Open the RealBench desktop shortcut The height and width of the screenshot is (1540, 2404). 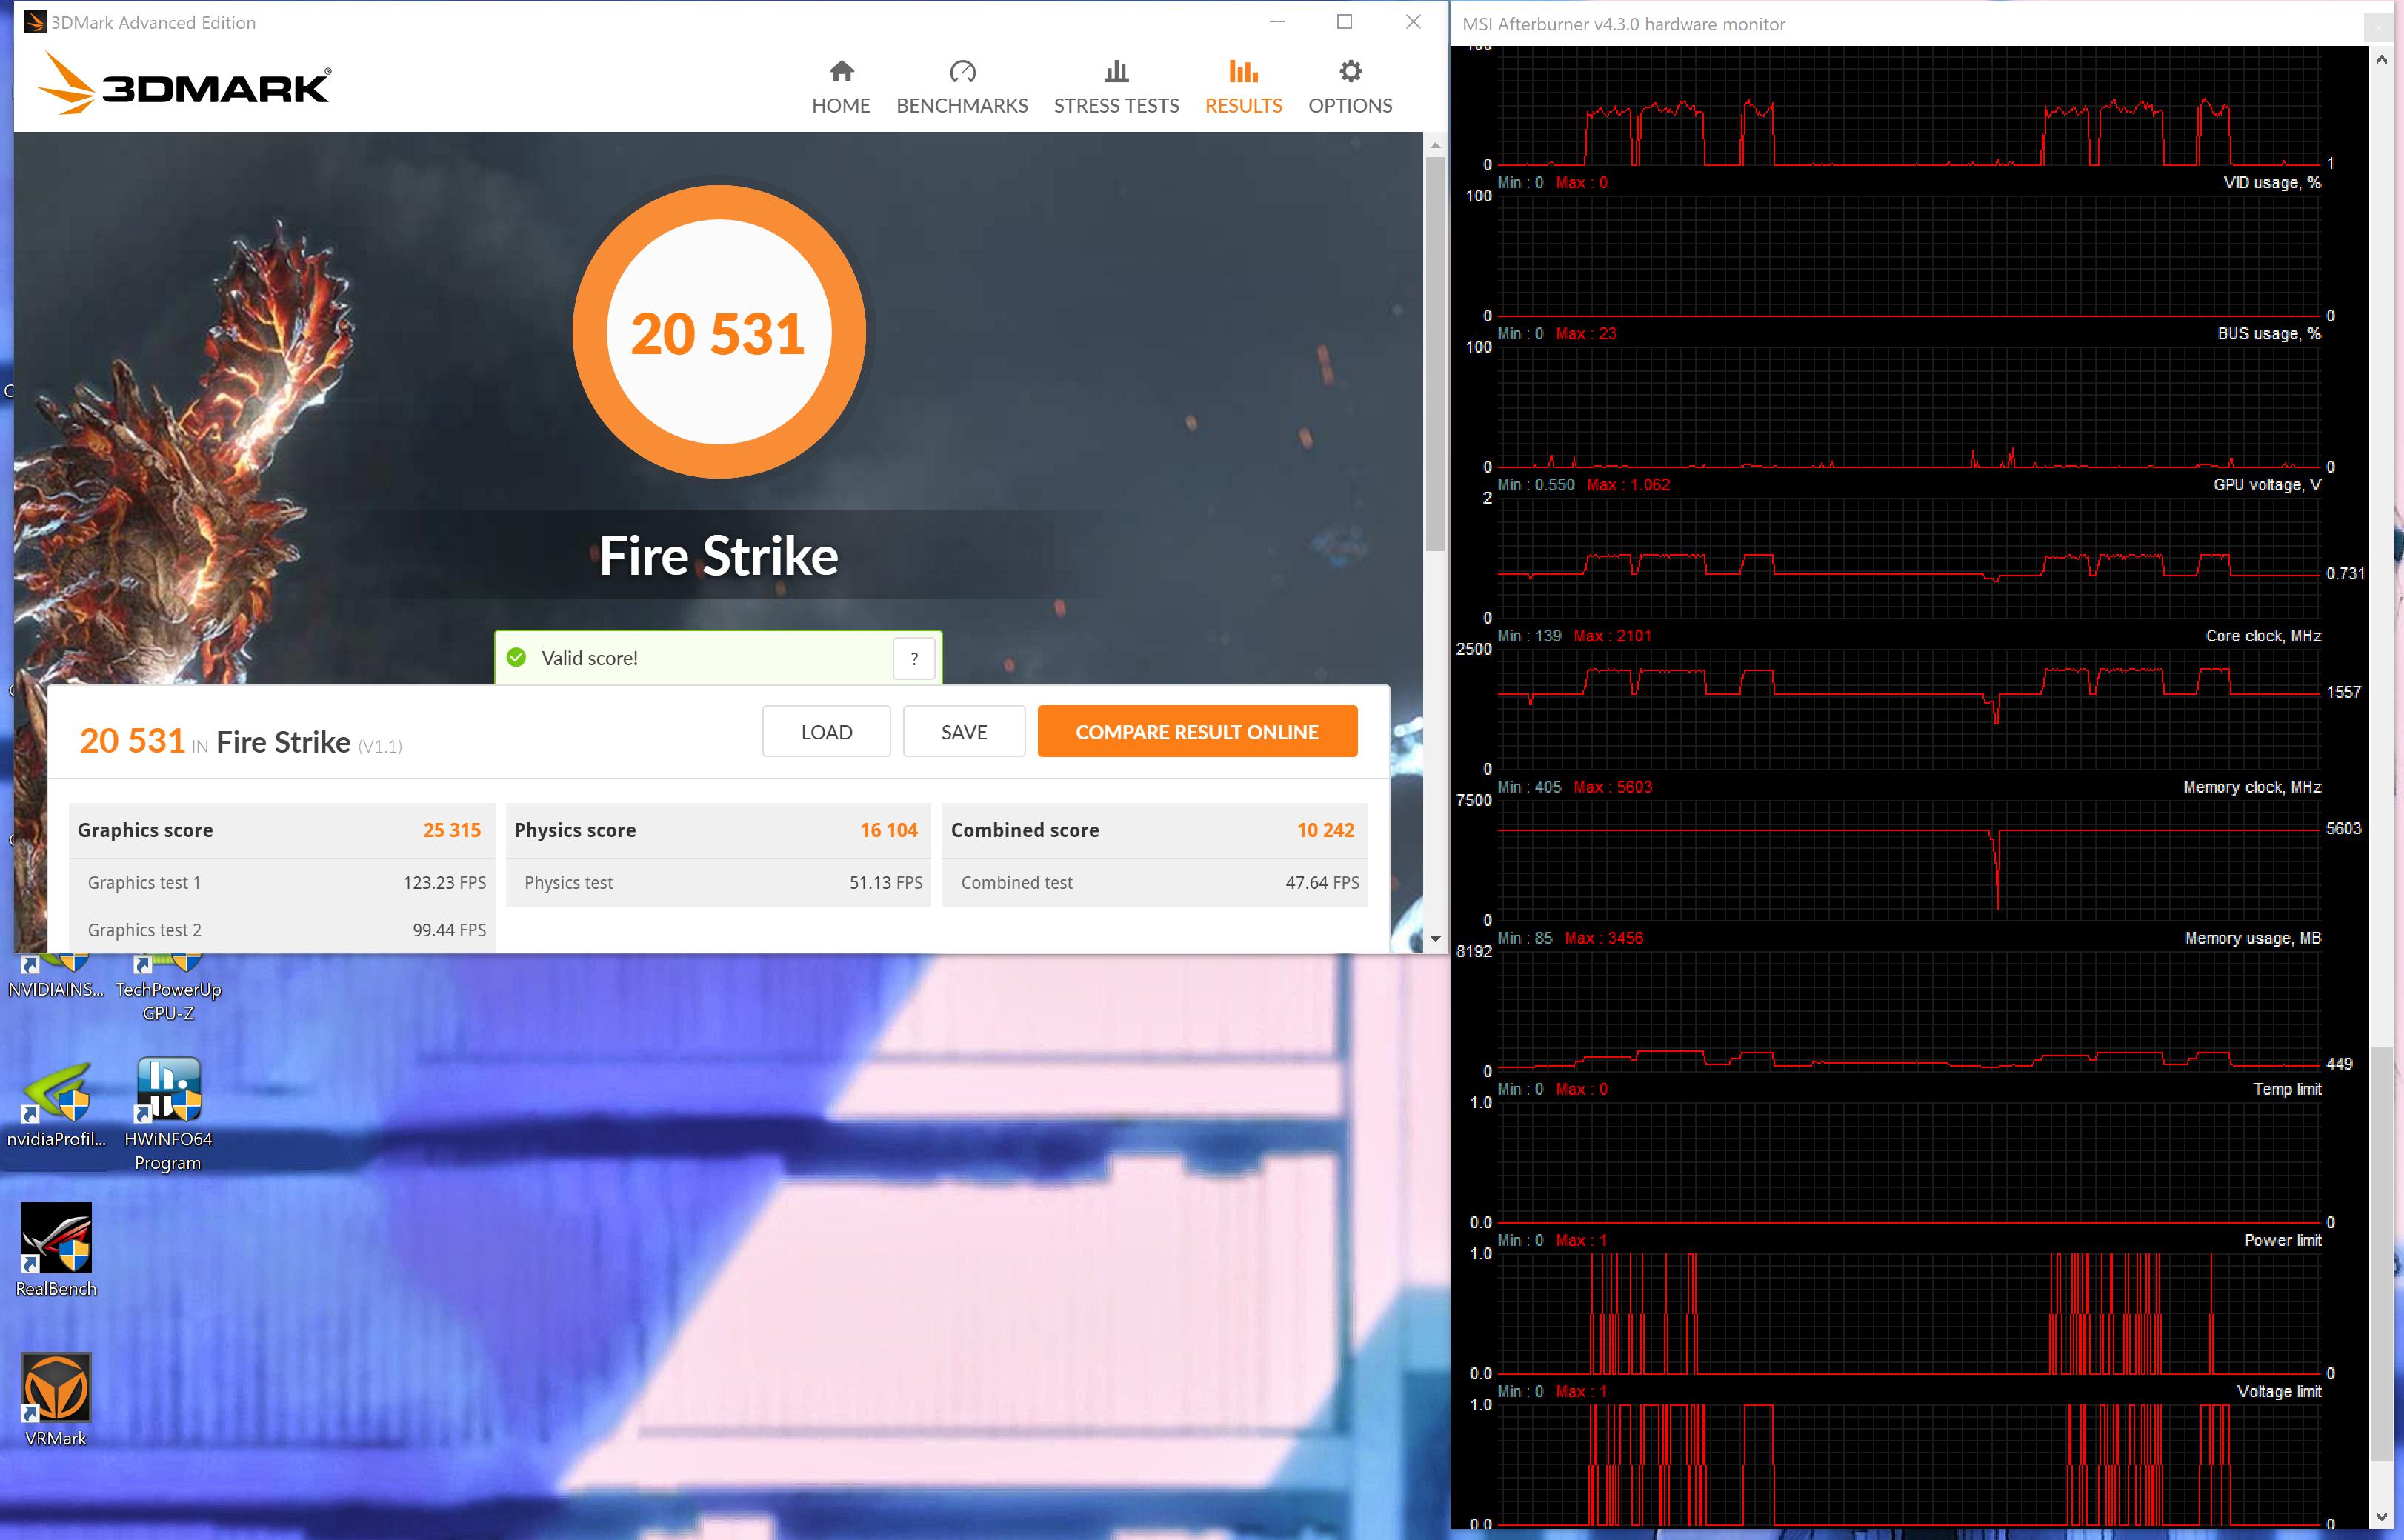tap(56, 1238)
